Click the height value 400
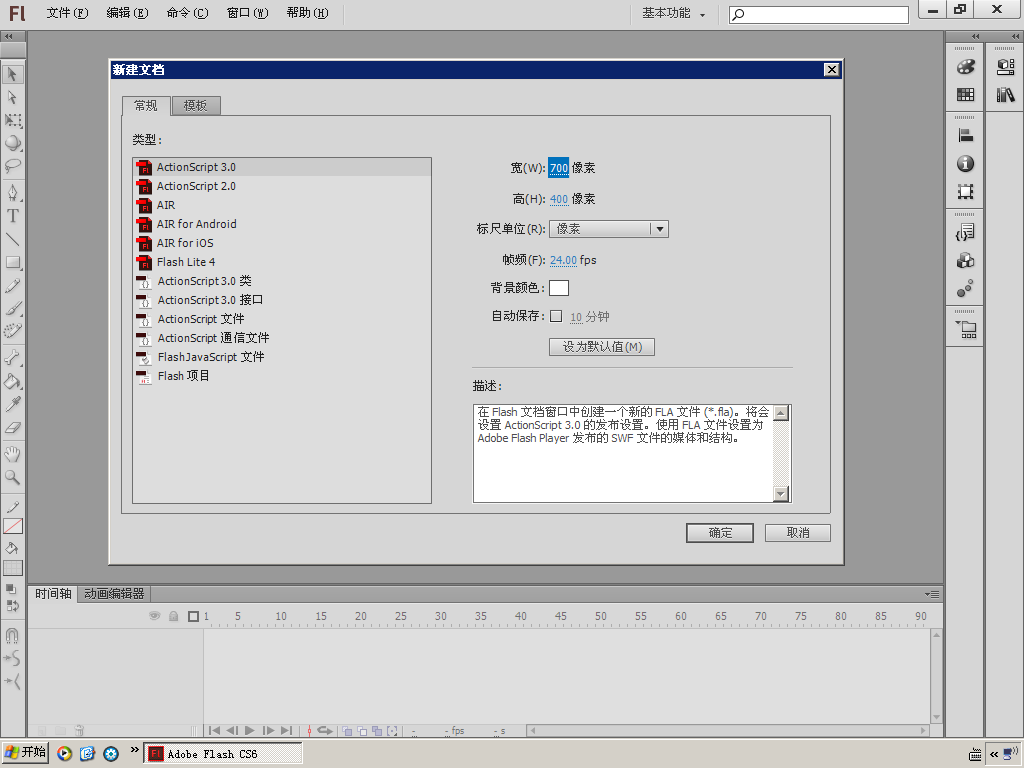This screenshot has height=768, width=1024. tap(559, 199)
